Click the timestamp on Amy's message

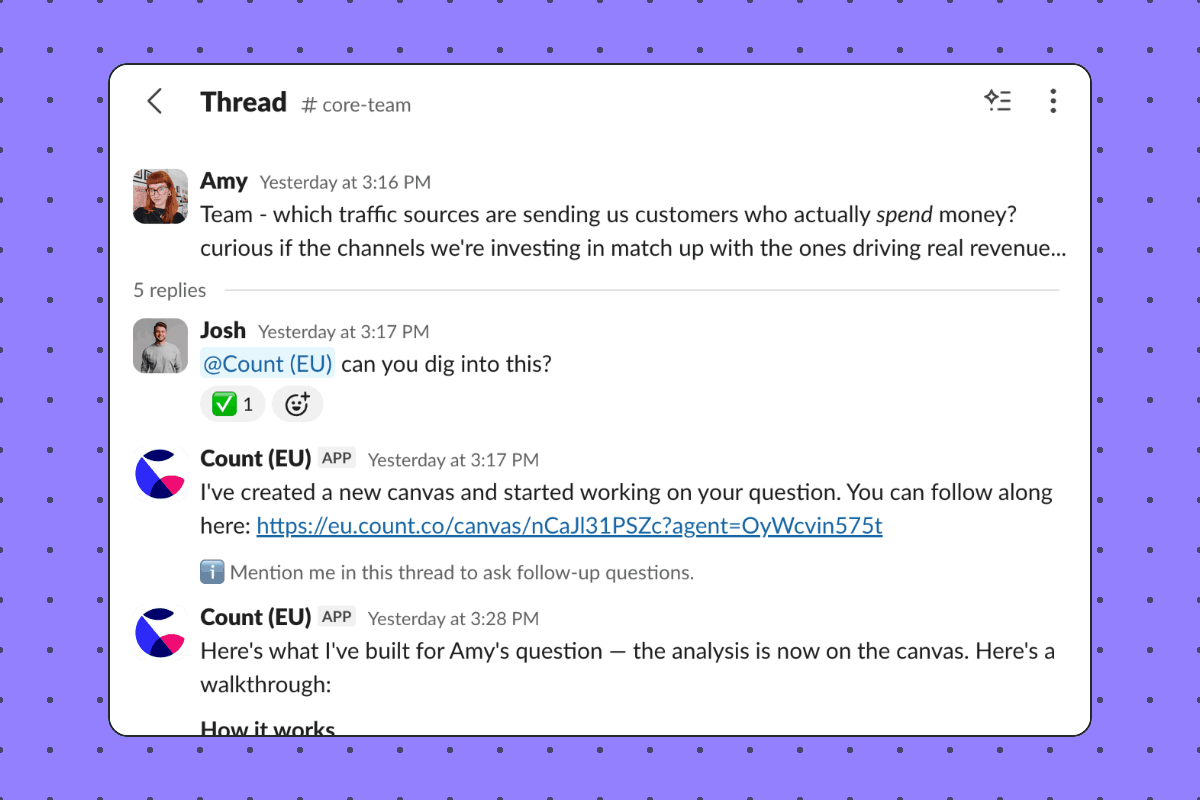pyautogui.click(x=344, y=181)
